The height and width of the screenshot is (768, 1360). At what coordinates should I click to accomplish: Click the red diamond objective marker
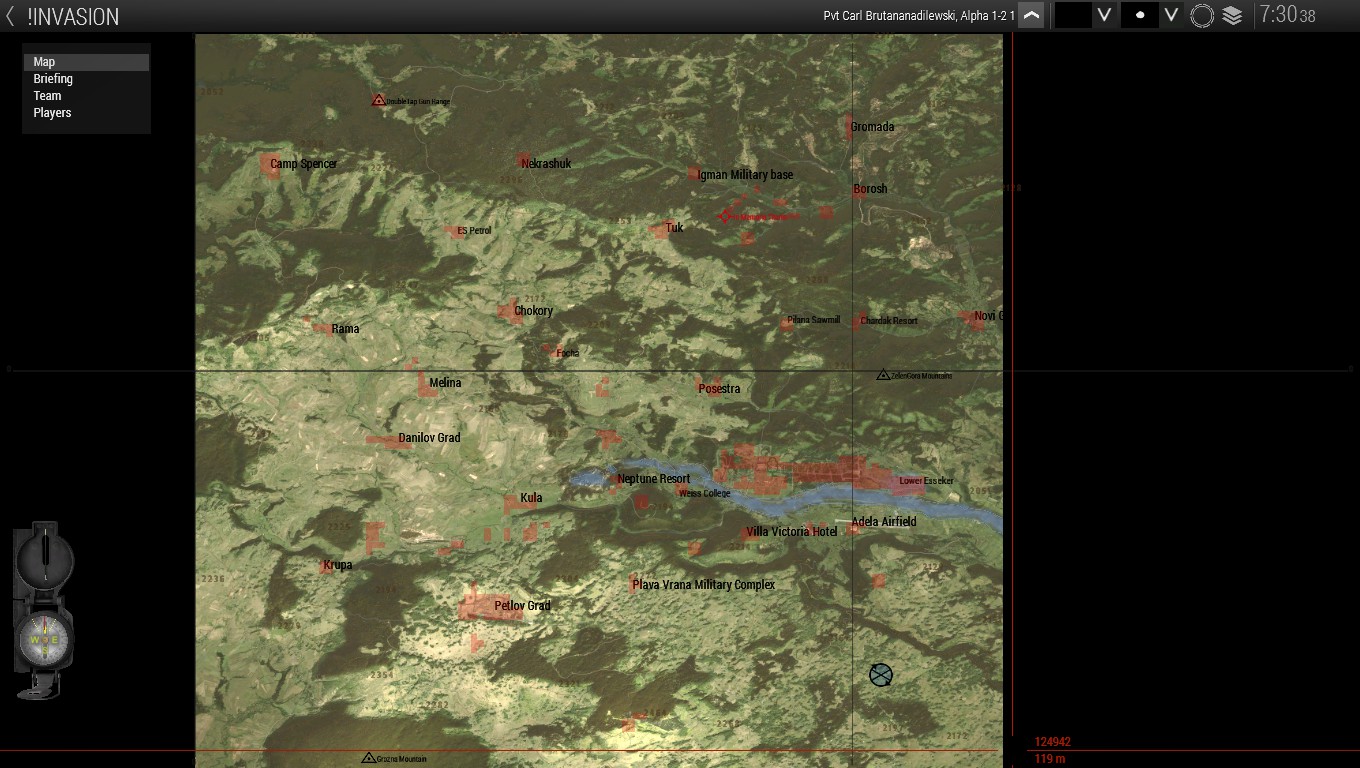point(725,216)
